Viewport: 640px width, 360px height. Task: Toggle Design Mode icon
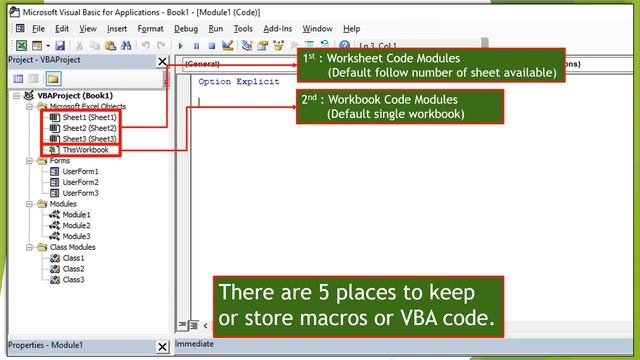click(227, 45)
